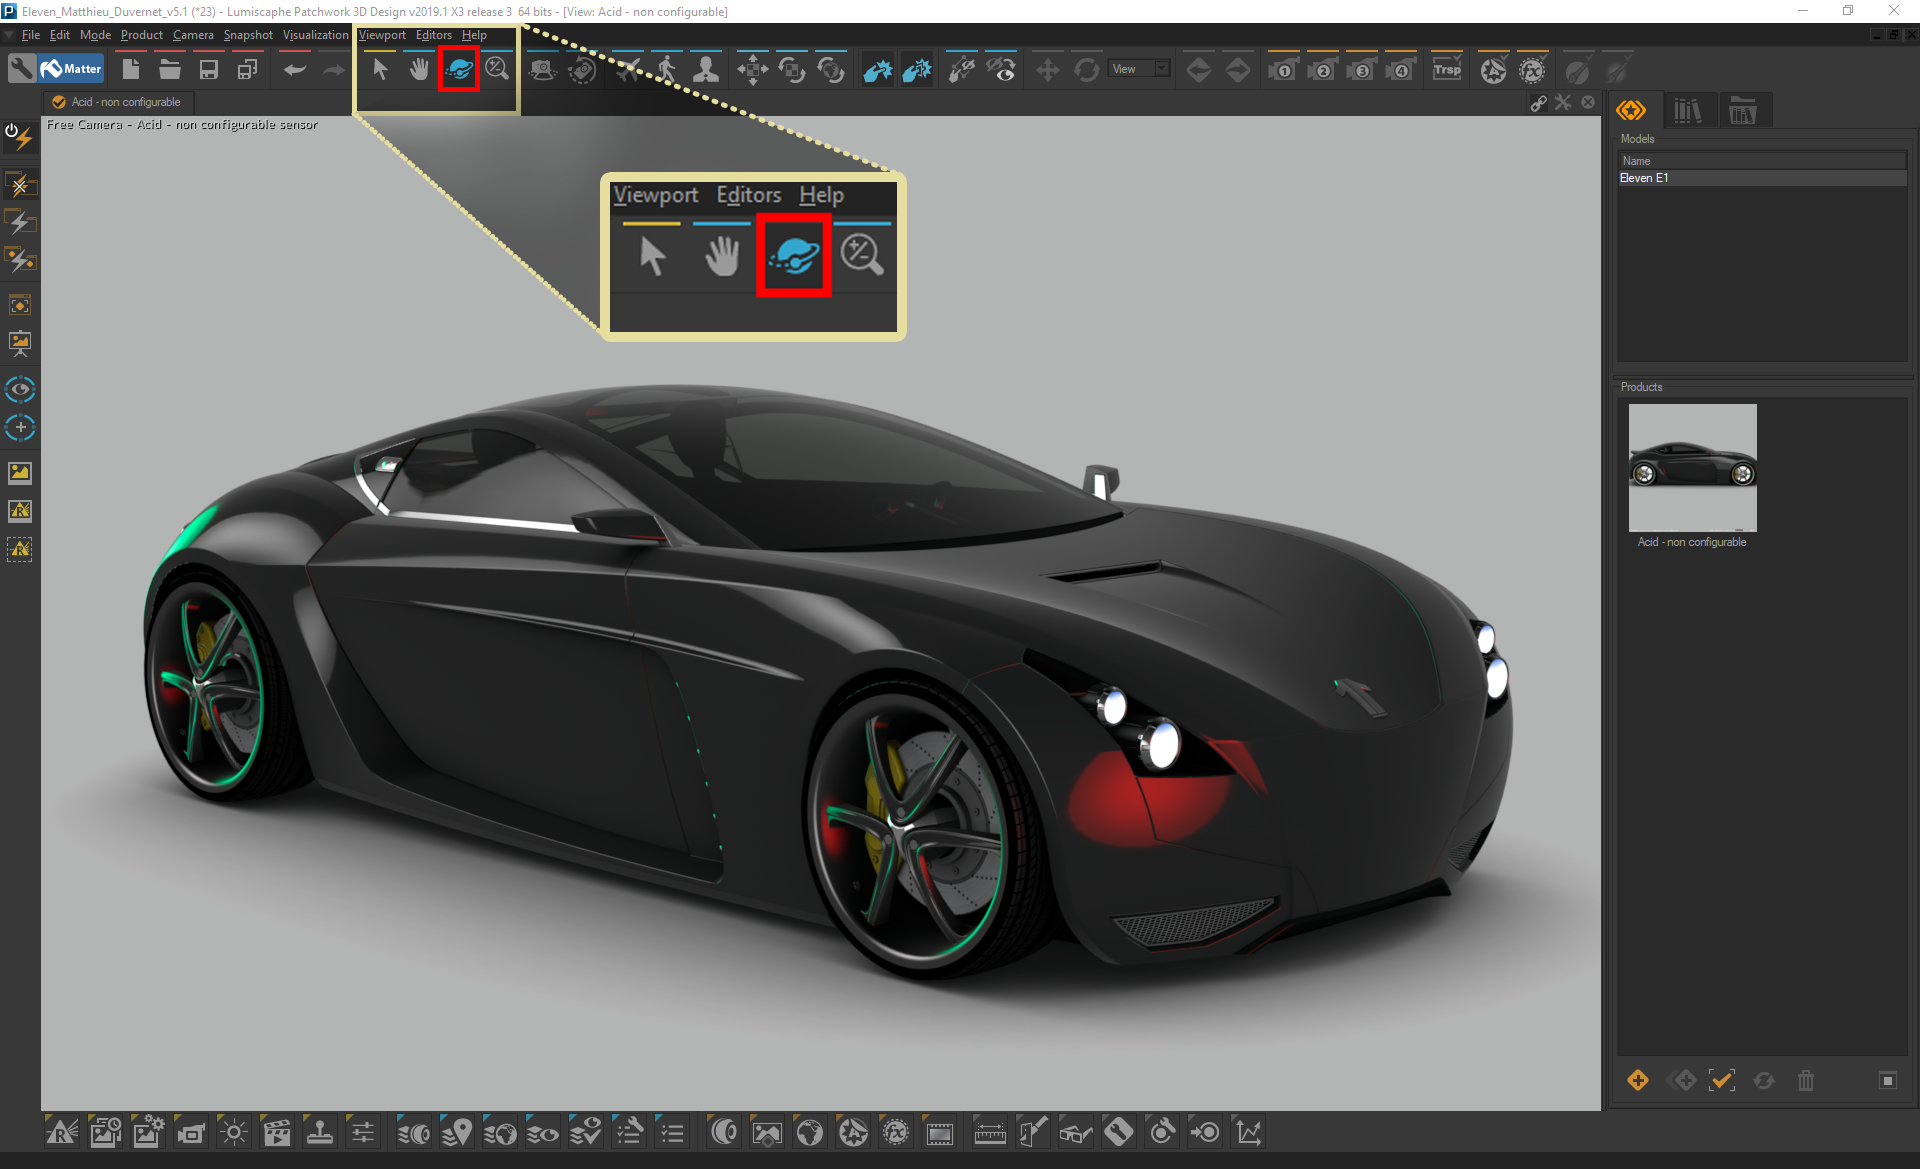
Task: Redo the last action
Action: (x=333, y=69)
